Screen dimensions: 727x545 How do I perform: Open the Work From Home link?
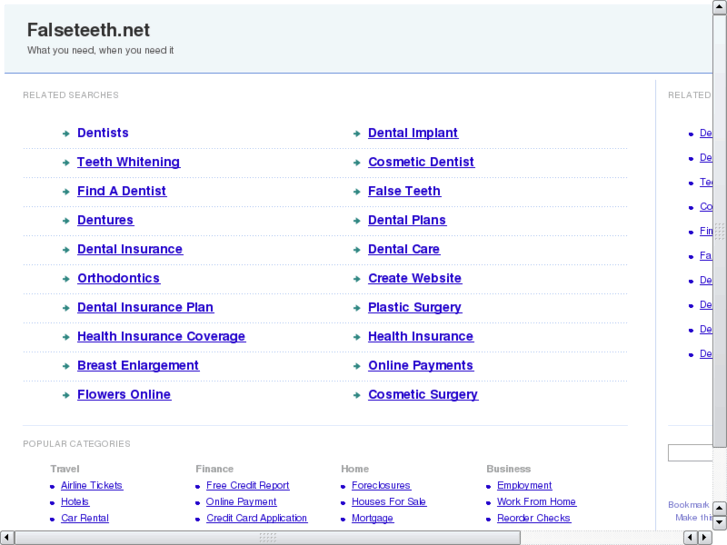536,502
